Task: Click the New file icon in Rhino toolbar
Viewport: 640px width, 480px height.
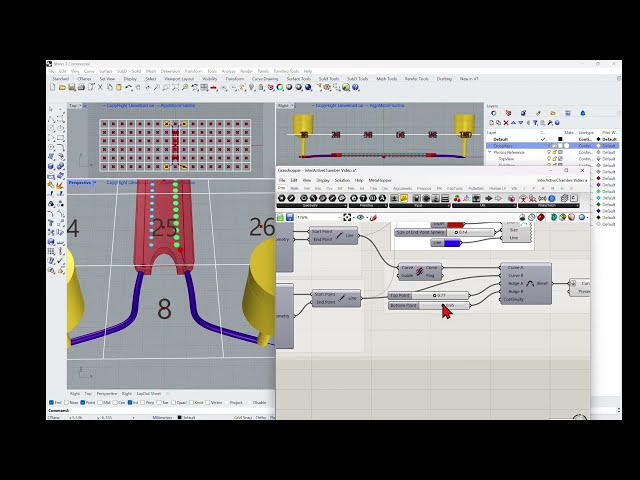Action: click(53, 87)
